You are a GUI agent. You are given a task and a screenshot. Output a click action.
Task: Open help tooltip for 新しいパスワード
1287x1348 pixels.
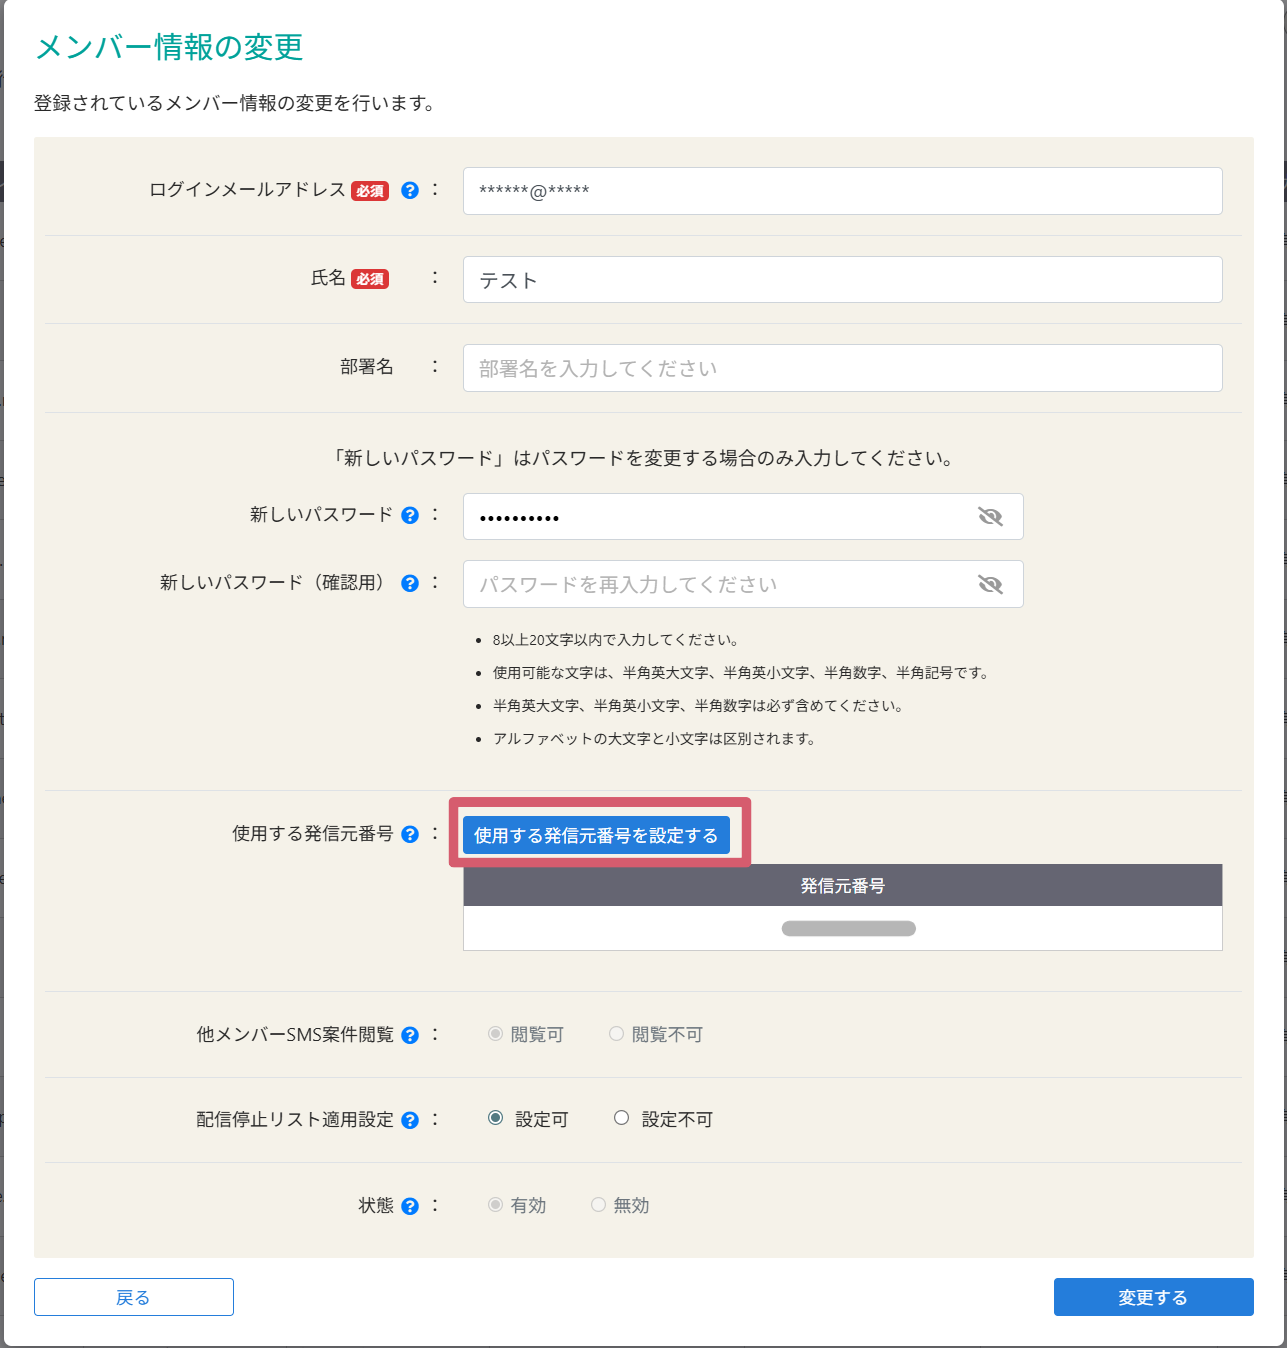409,516
